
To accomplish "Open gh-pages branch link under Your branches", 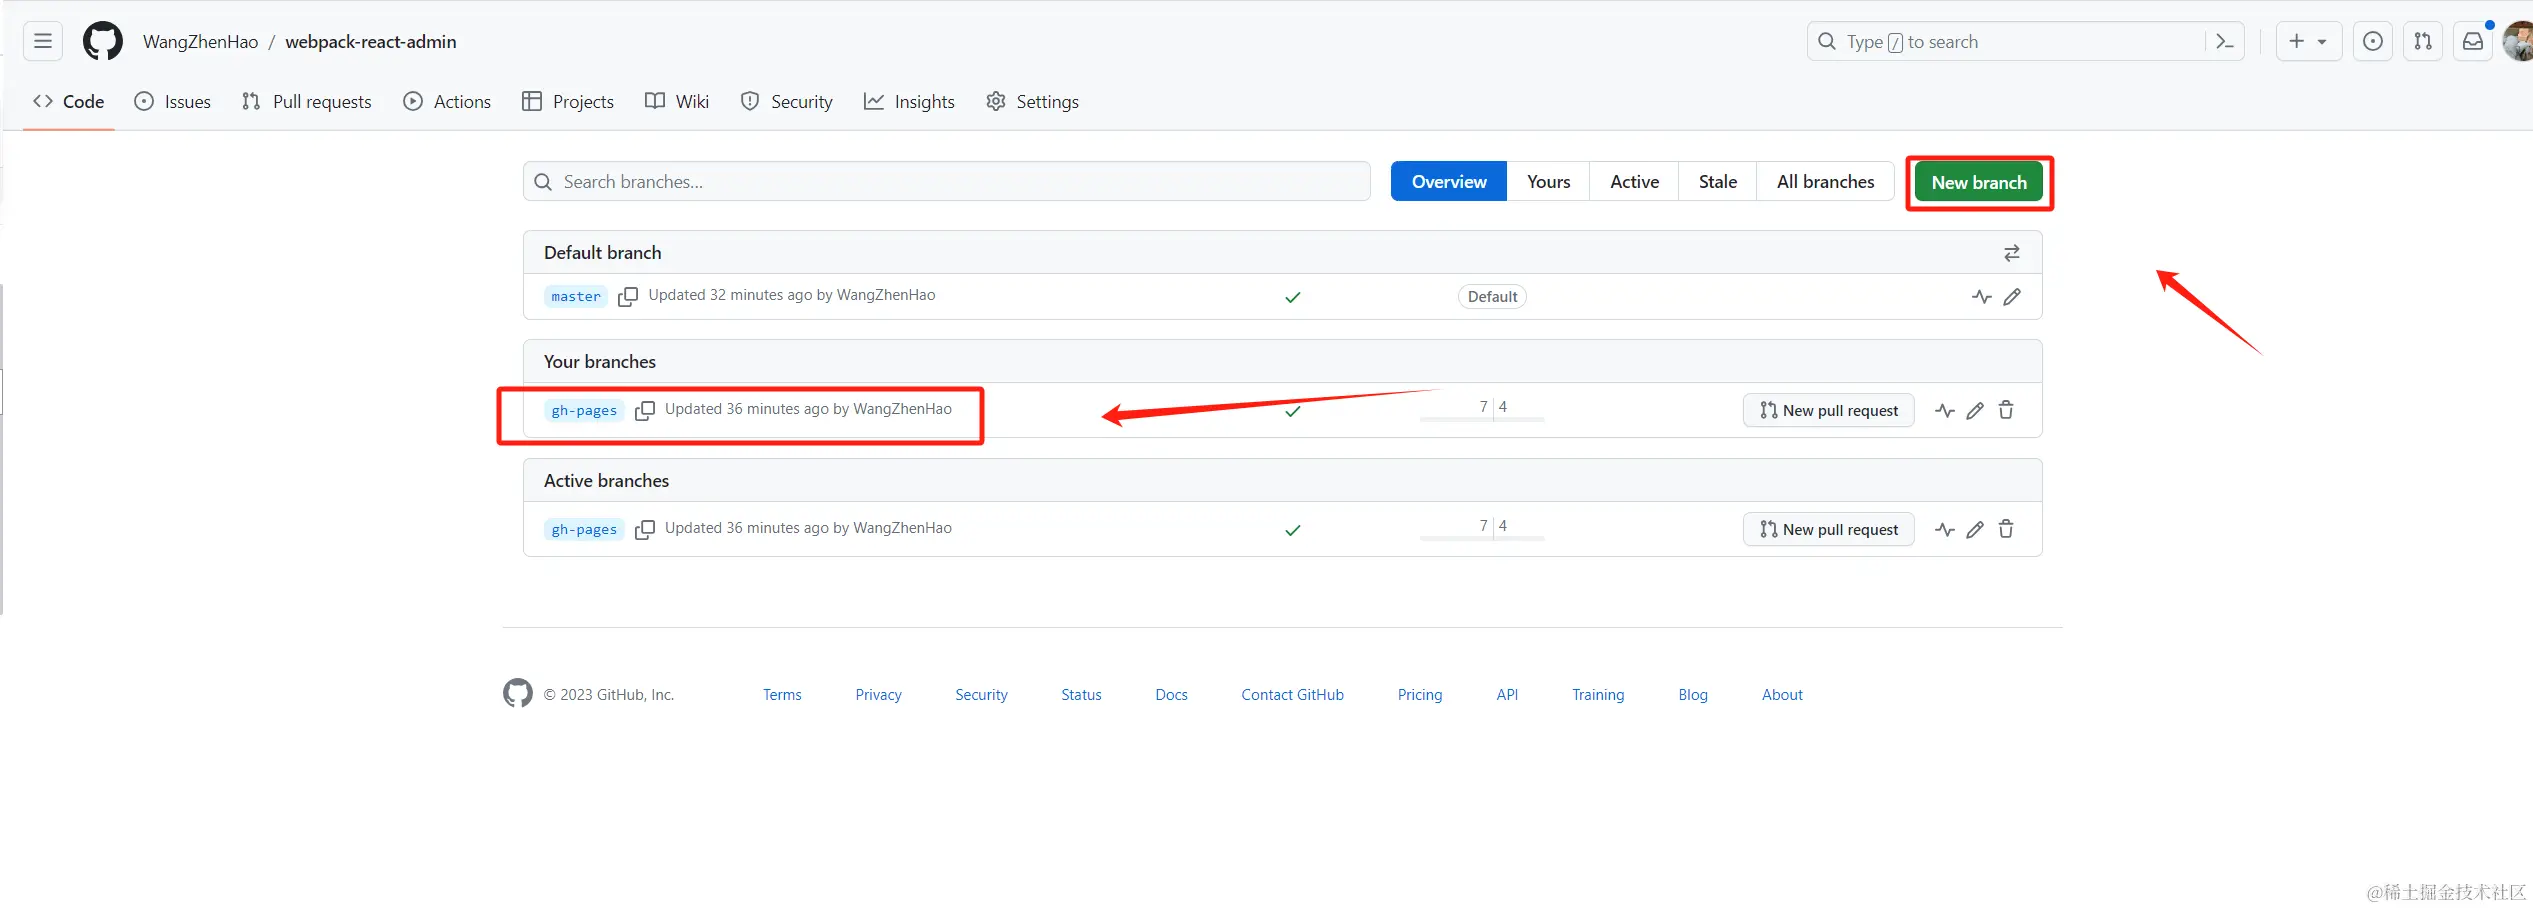I will tap(584, 411).
